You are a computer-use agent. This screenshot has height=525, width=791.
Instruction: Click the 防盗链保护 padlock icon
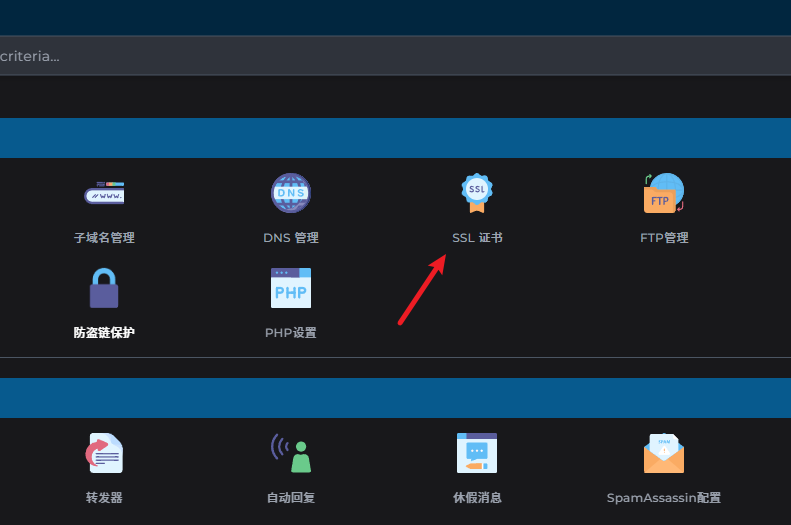[104, 288]
